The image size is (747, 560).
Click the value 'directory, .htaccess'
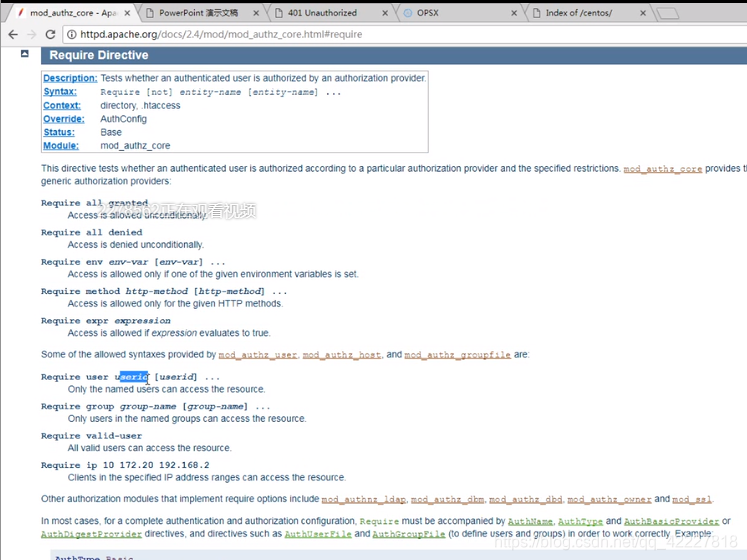tap(140, 106)
